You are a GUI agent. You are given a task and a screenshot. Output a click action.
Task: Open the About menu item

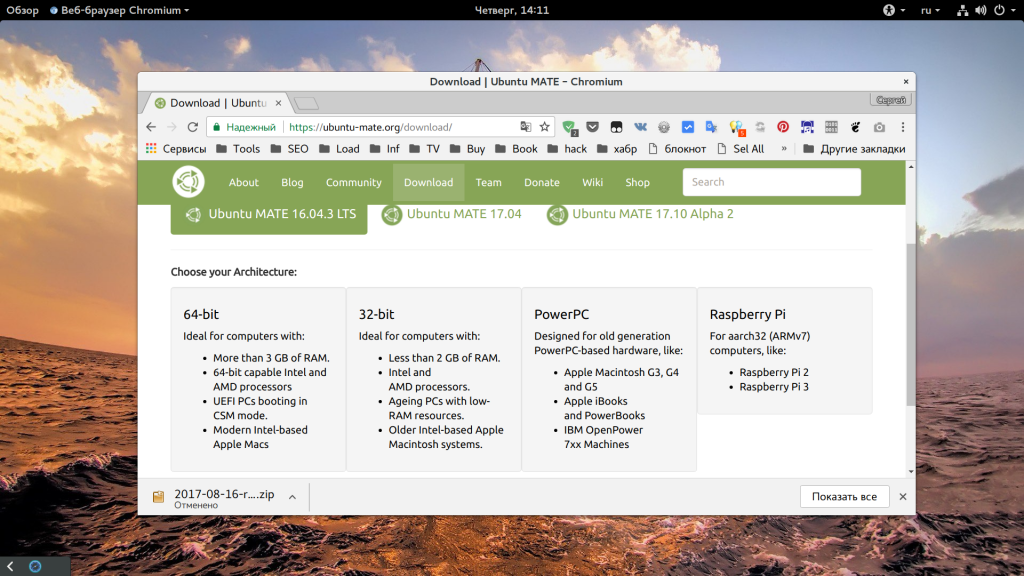point(244,182)
